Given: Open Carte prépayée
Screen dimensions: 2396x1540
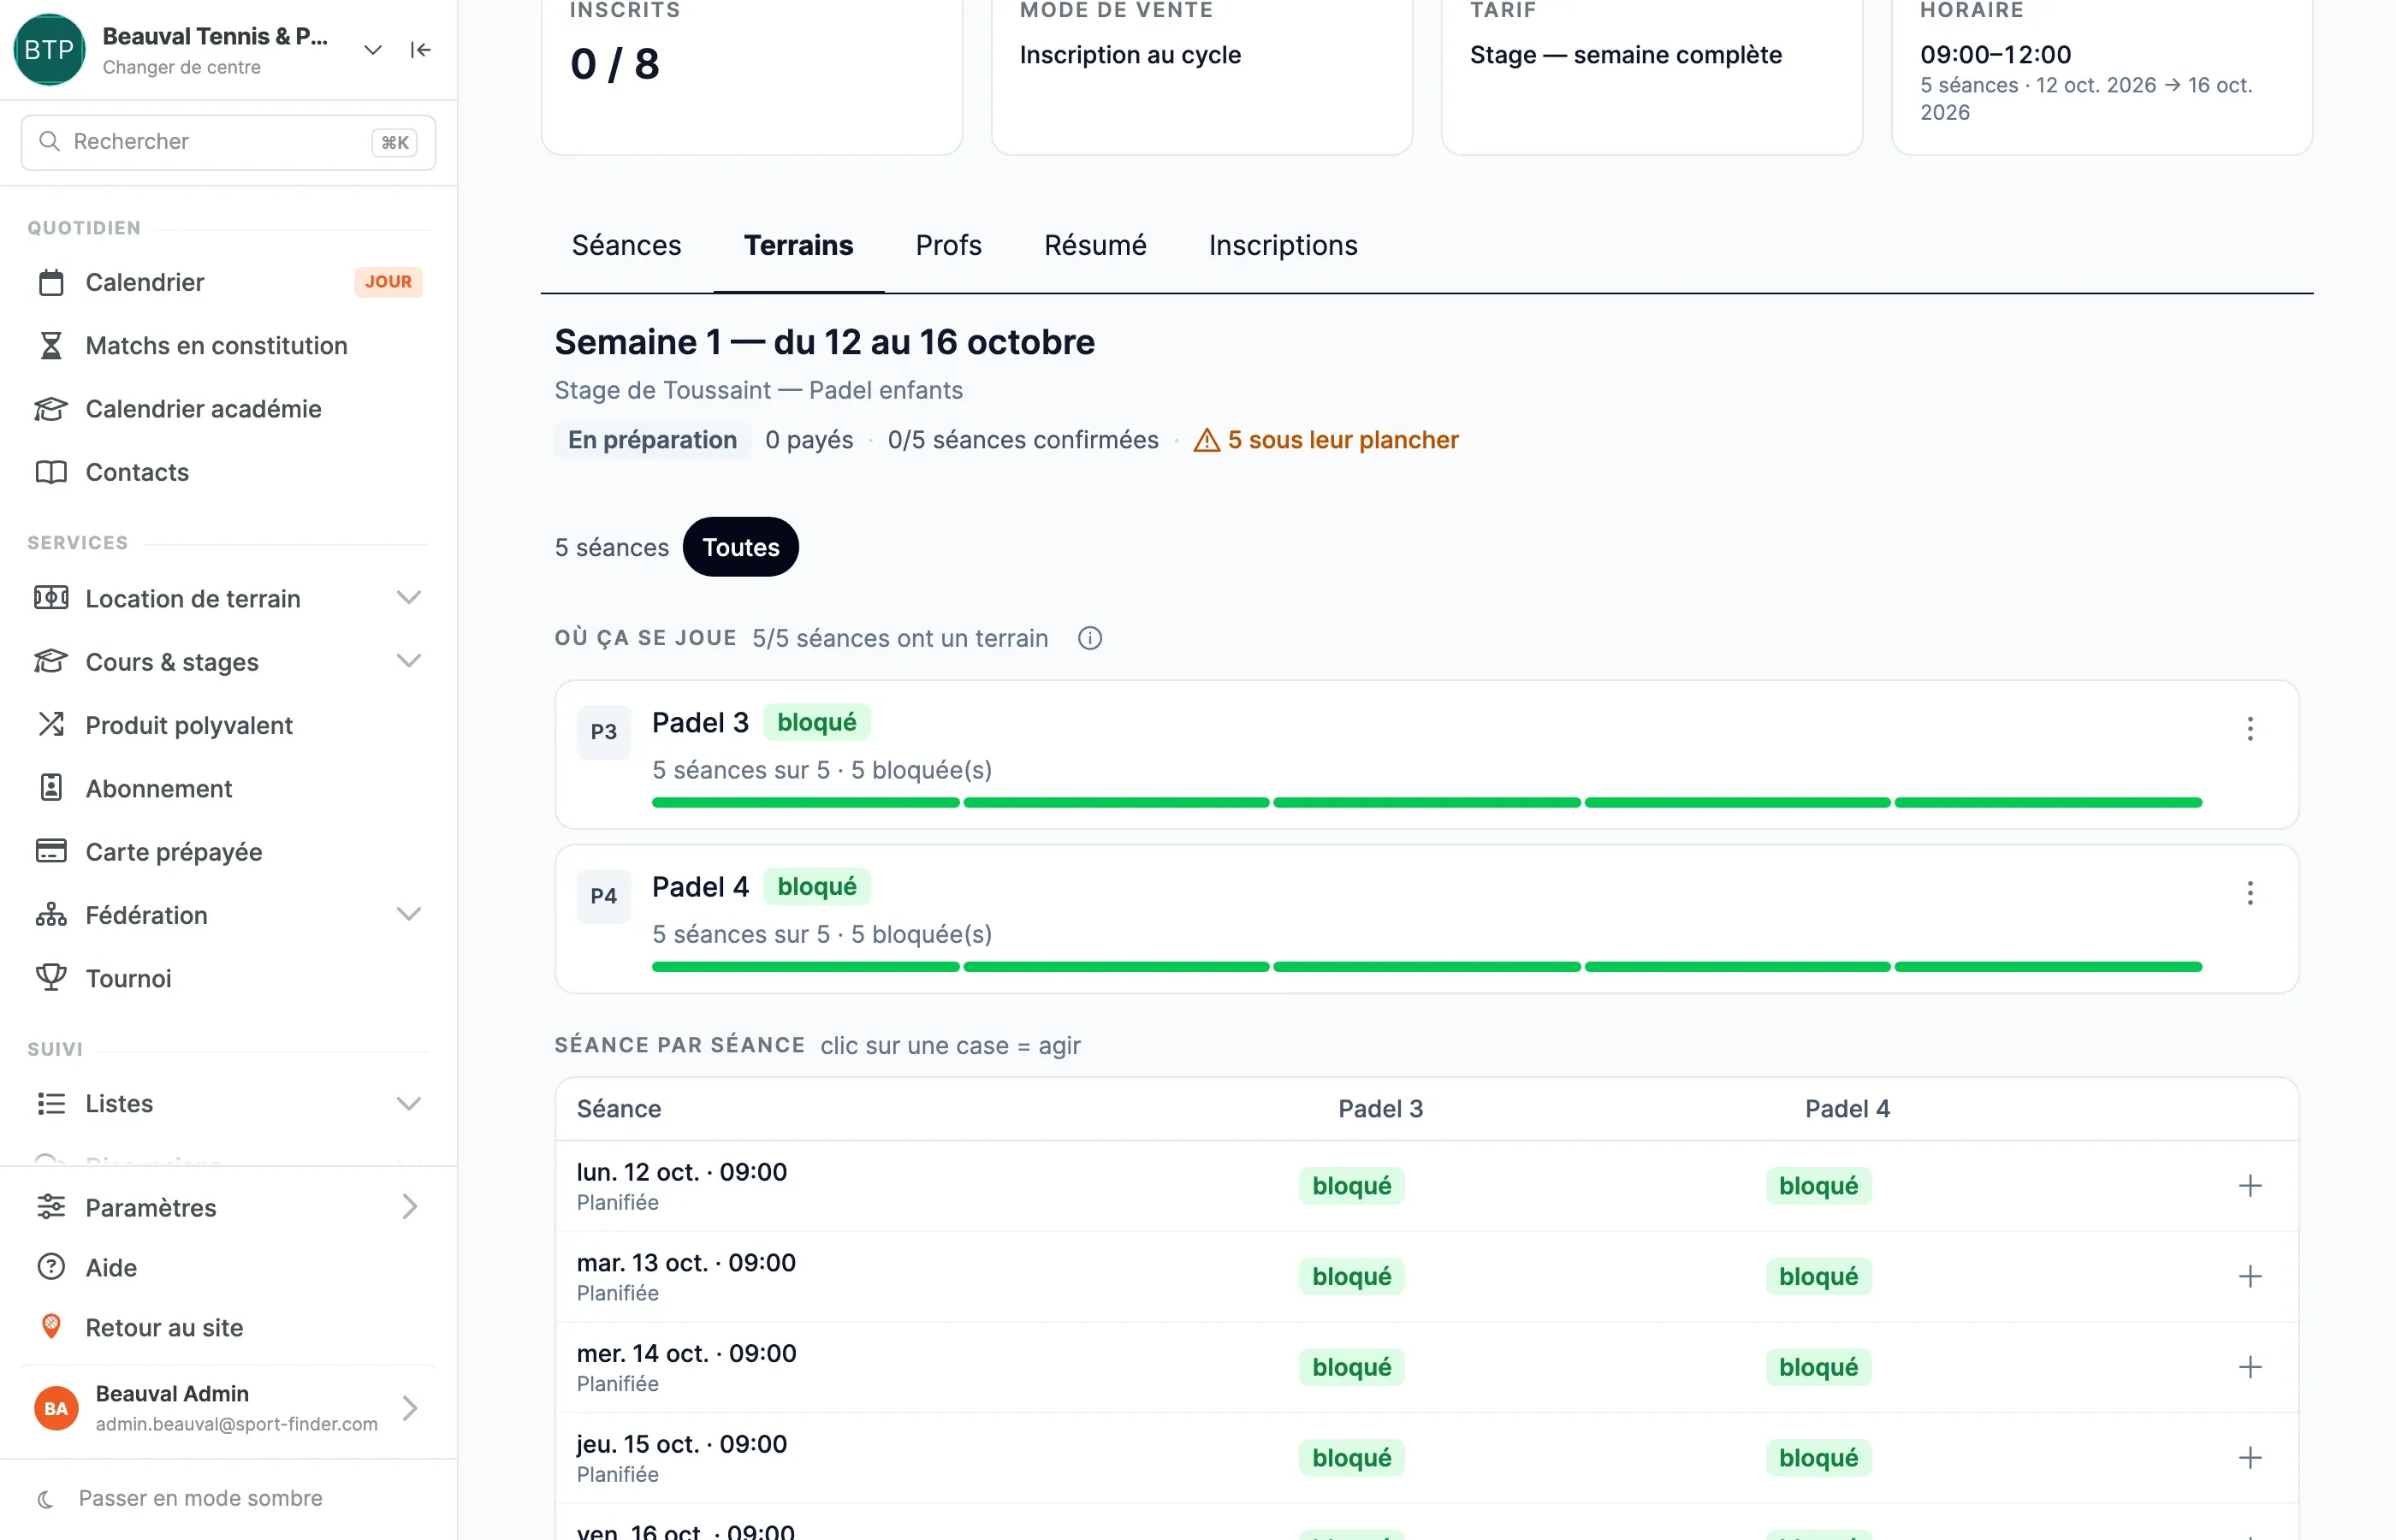Looking at the screenshot, I should point(228,851).
